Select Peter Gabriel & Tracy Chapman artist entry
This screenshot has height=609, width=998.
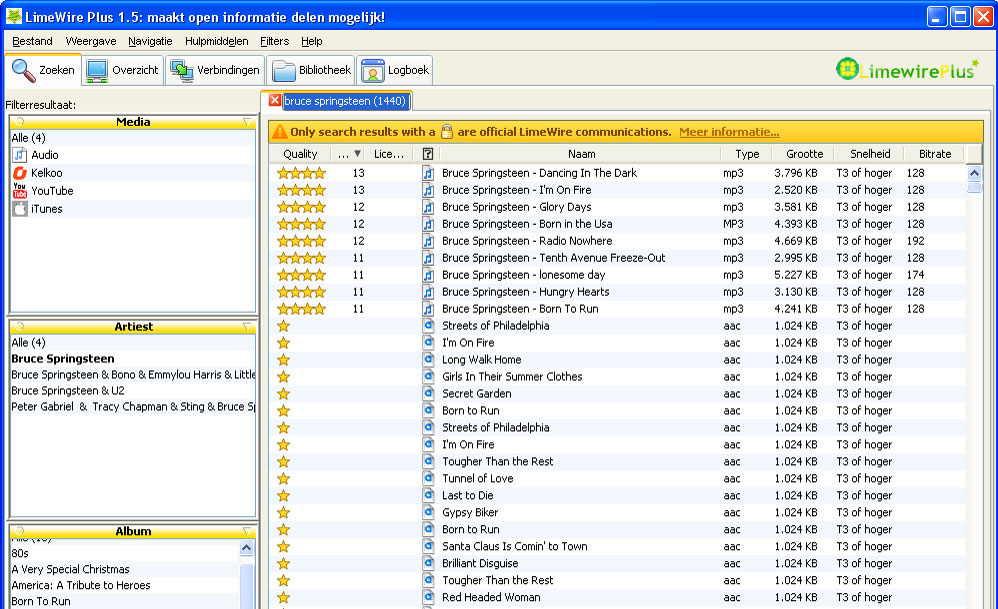coord(132,407)
